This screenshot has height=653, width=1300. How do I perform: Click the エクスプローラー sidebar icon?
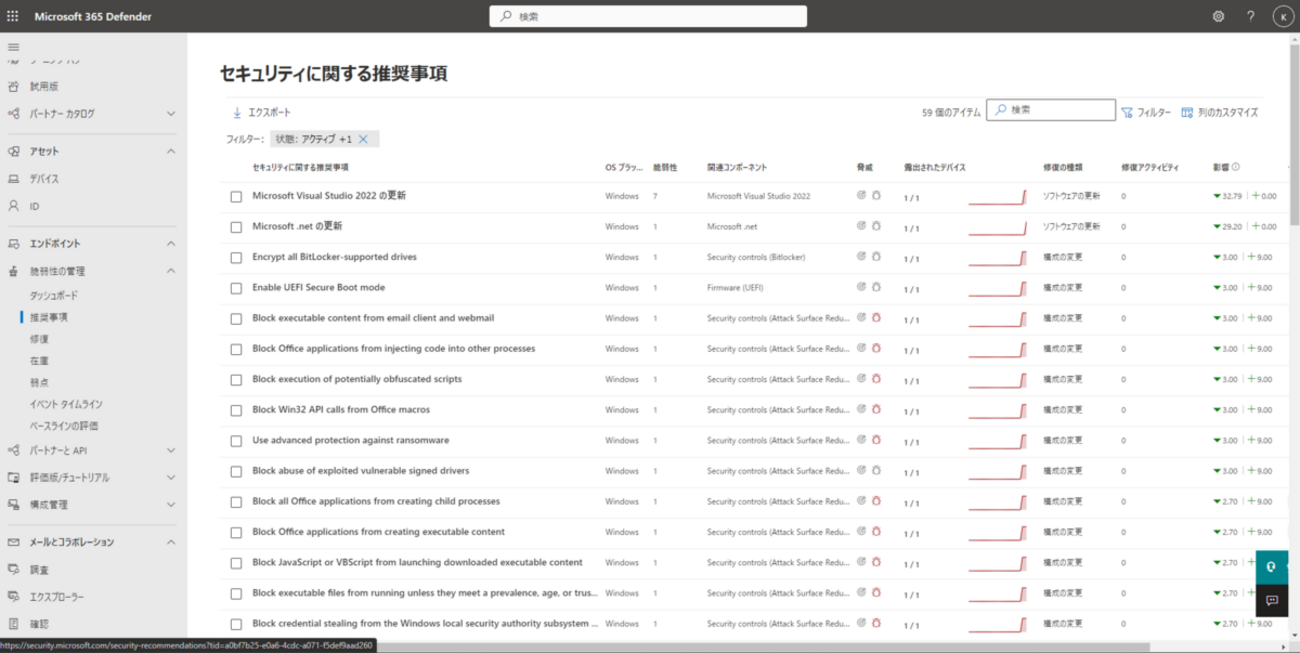point(14,596)
